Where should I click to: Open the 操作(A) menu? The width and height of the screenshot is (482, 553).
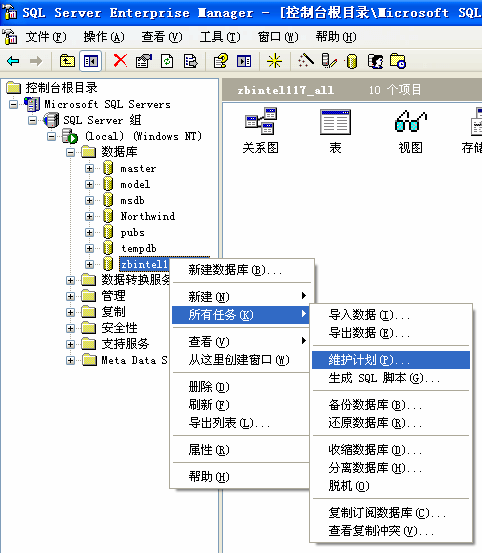pyautogui.click(x=104, y=37)
